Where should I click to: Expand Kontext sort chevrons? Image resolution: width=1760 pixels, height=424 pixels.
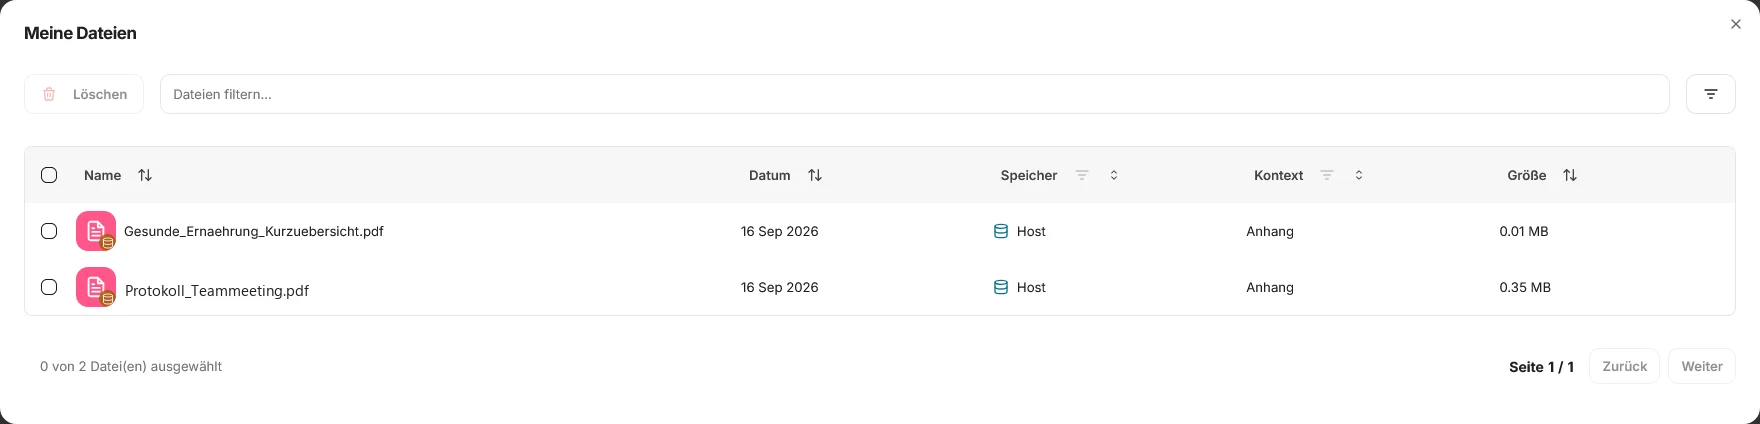(x=1359, y=175)
